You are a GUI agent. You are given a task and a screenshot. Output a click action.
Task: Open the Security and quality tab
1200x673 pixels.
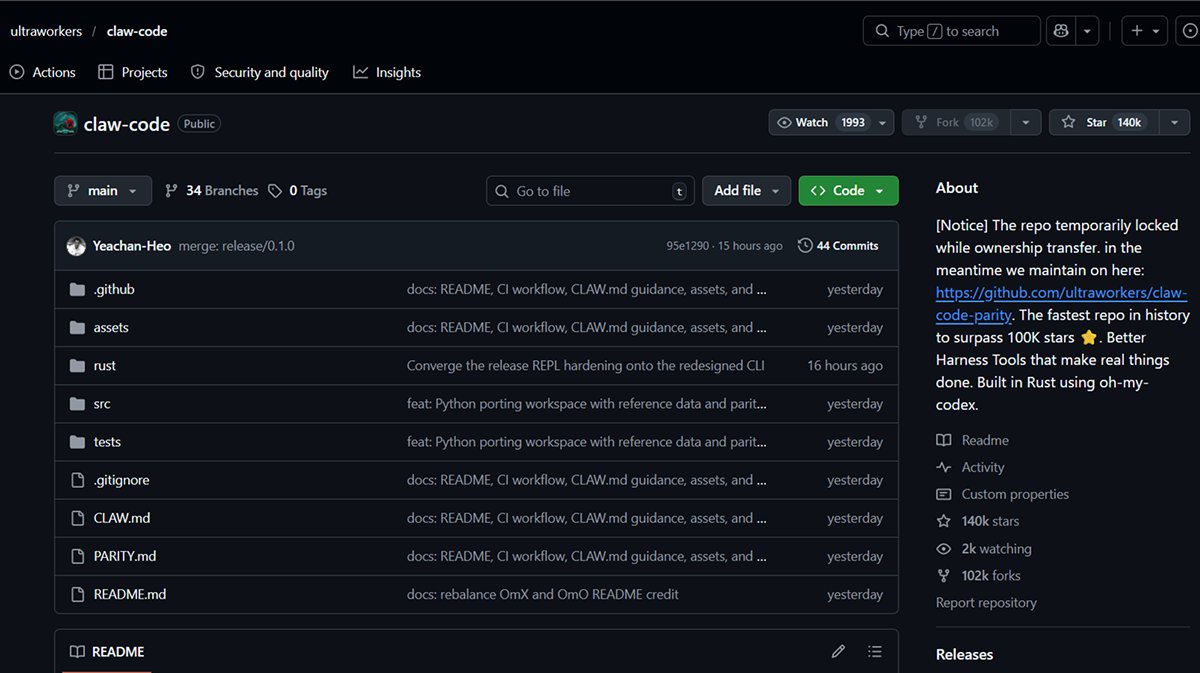click(260, 72)
